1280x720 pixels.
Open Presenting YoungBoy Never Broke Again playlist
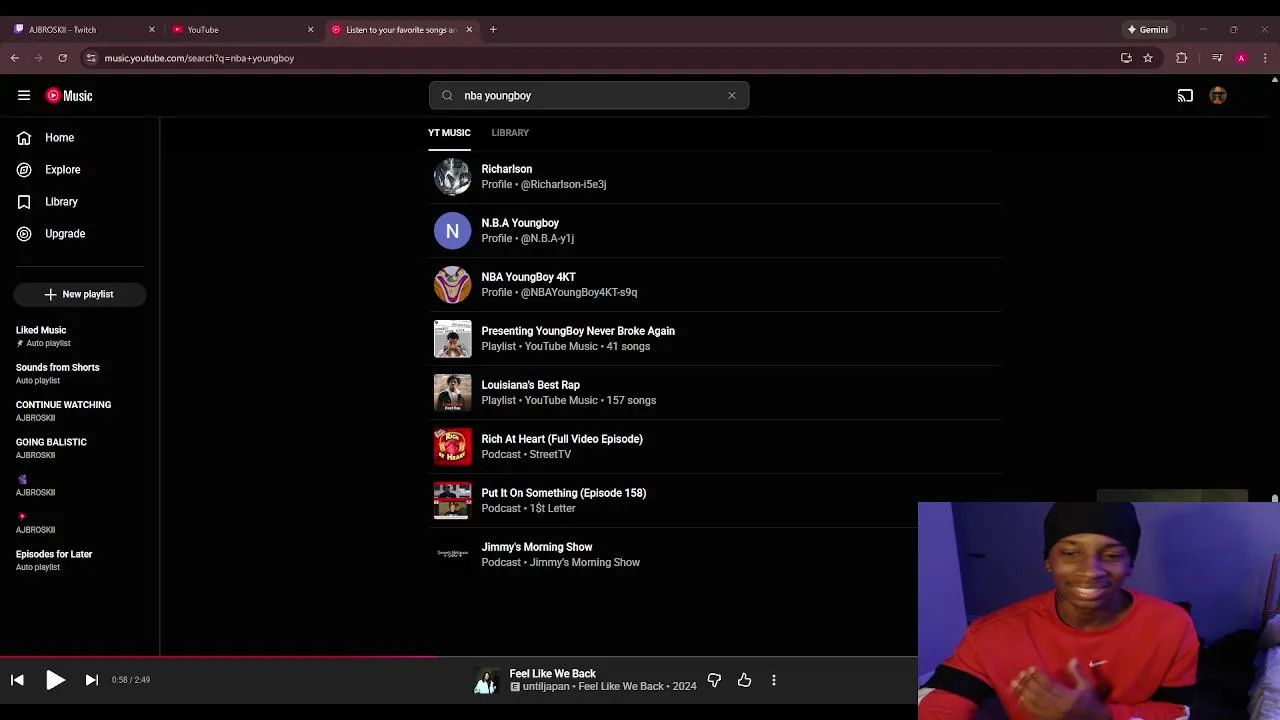tap(715, 339)
